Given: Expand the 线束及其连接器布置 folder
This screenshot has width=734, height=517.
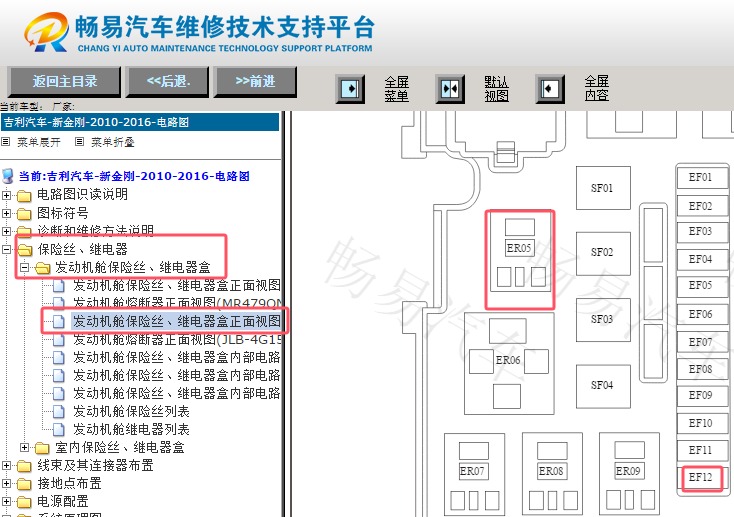Looking at the screenshot, I should point(7,465).
